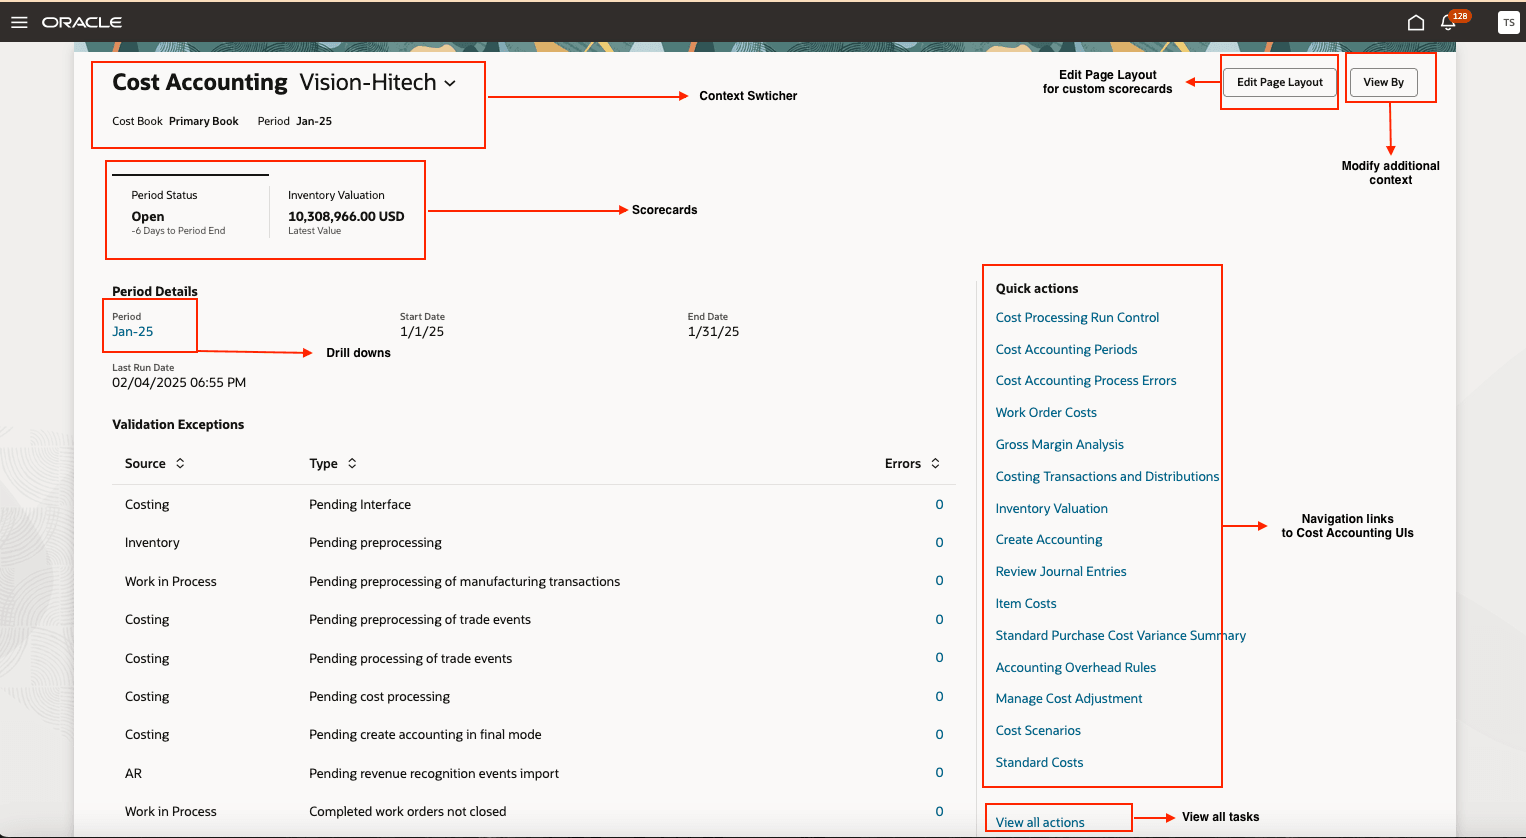Click View all actions link
Image resolution: width=1526 pixels, height=838 pixels.
click(1040, 822)
